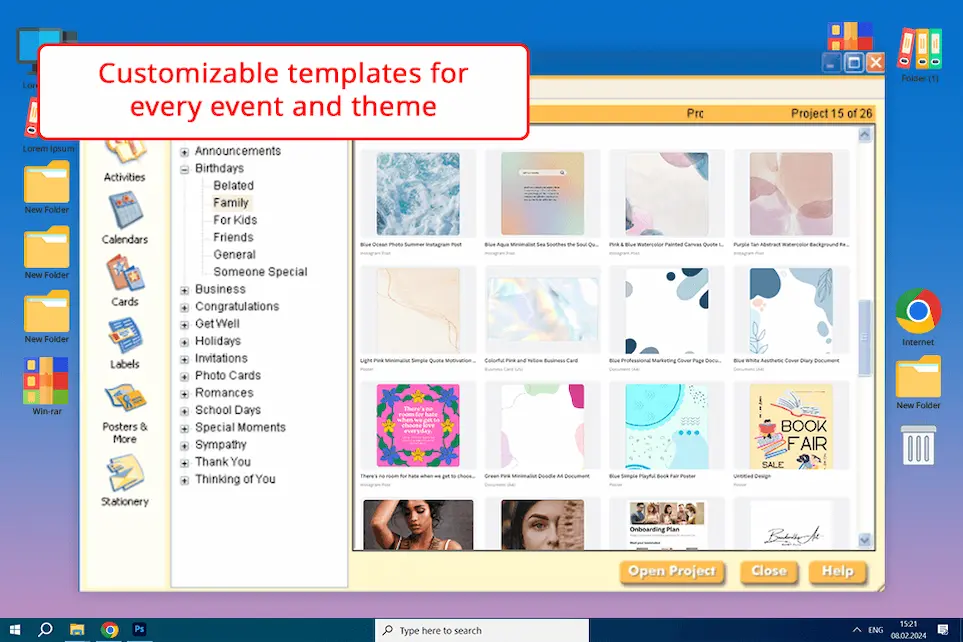The image size is (963, 642).
Task: Select the Belated birthday subcategory
Action: tap(233, 186)
